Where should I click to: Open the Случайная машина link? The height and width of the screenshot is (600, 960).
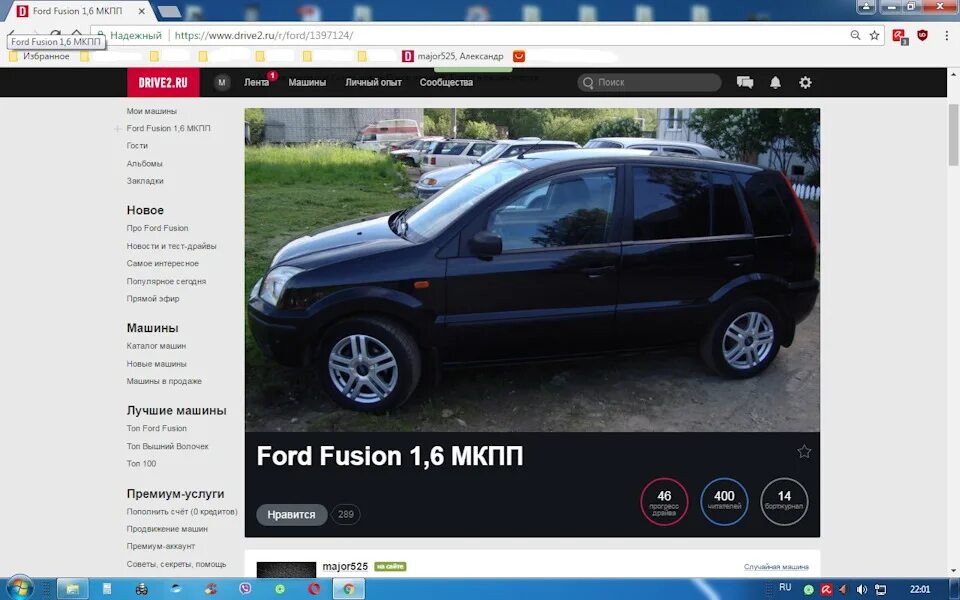776,567
